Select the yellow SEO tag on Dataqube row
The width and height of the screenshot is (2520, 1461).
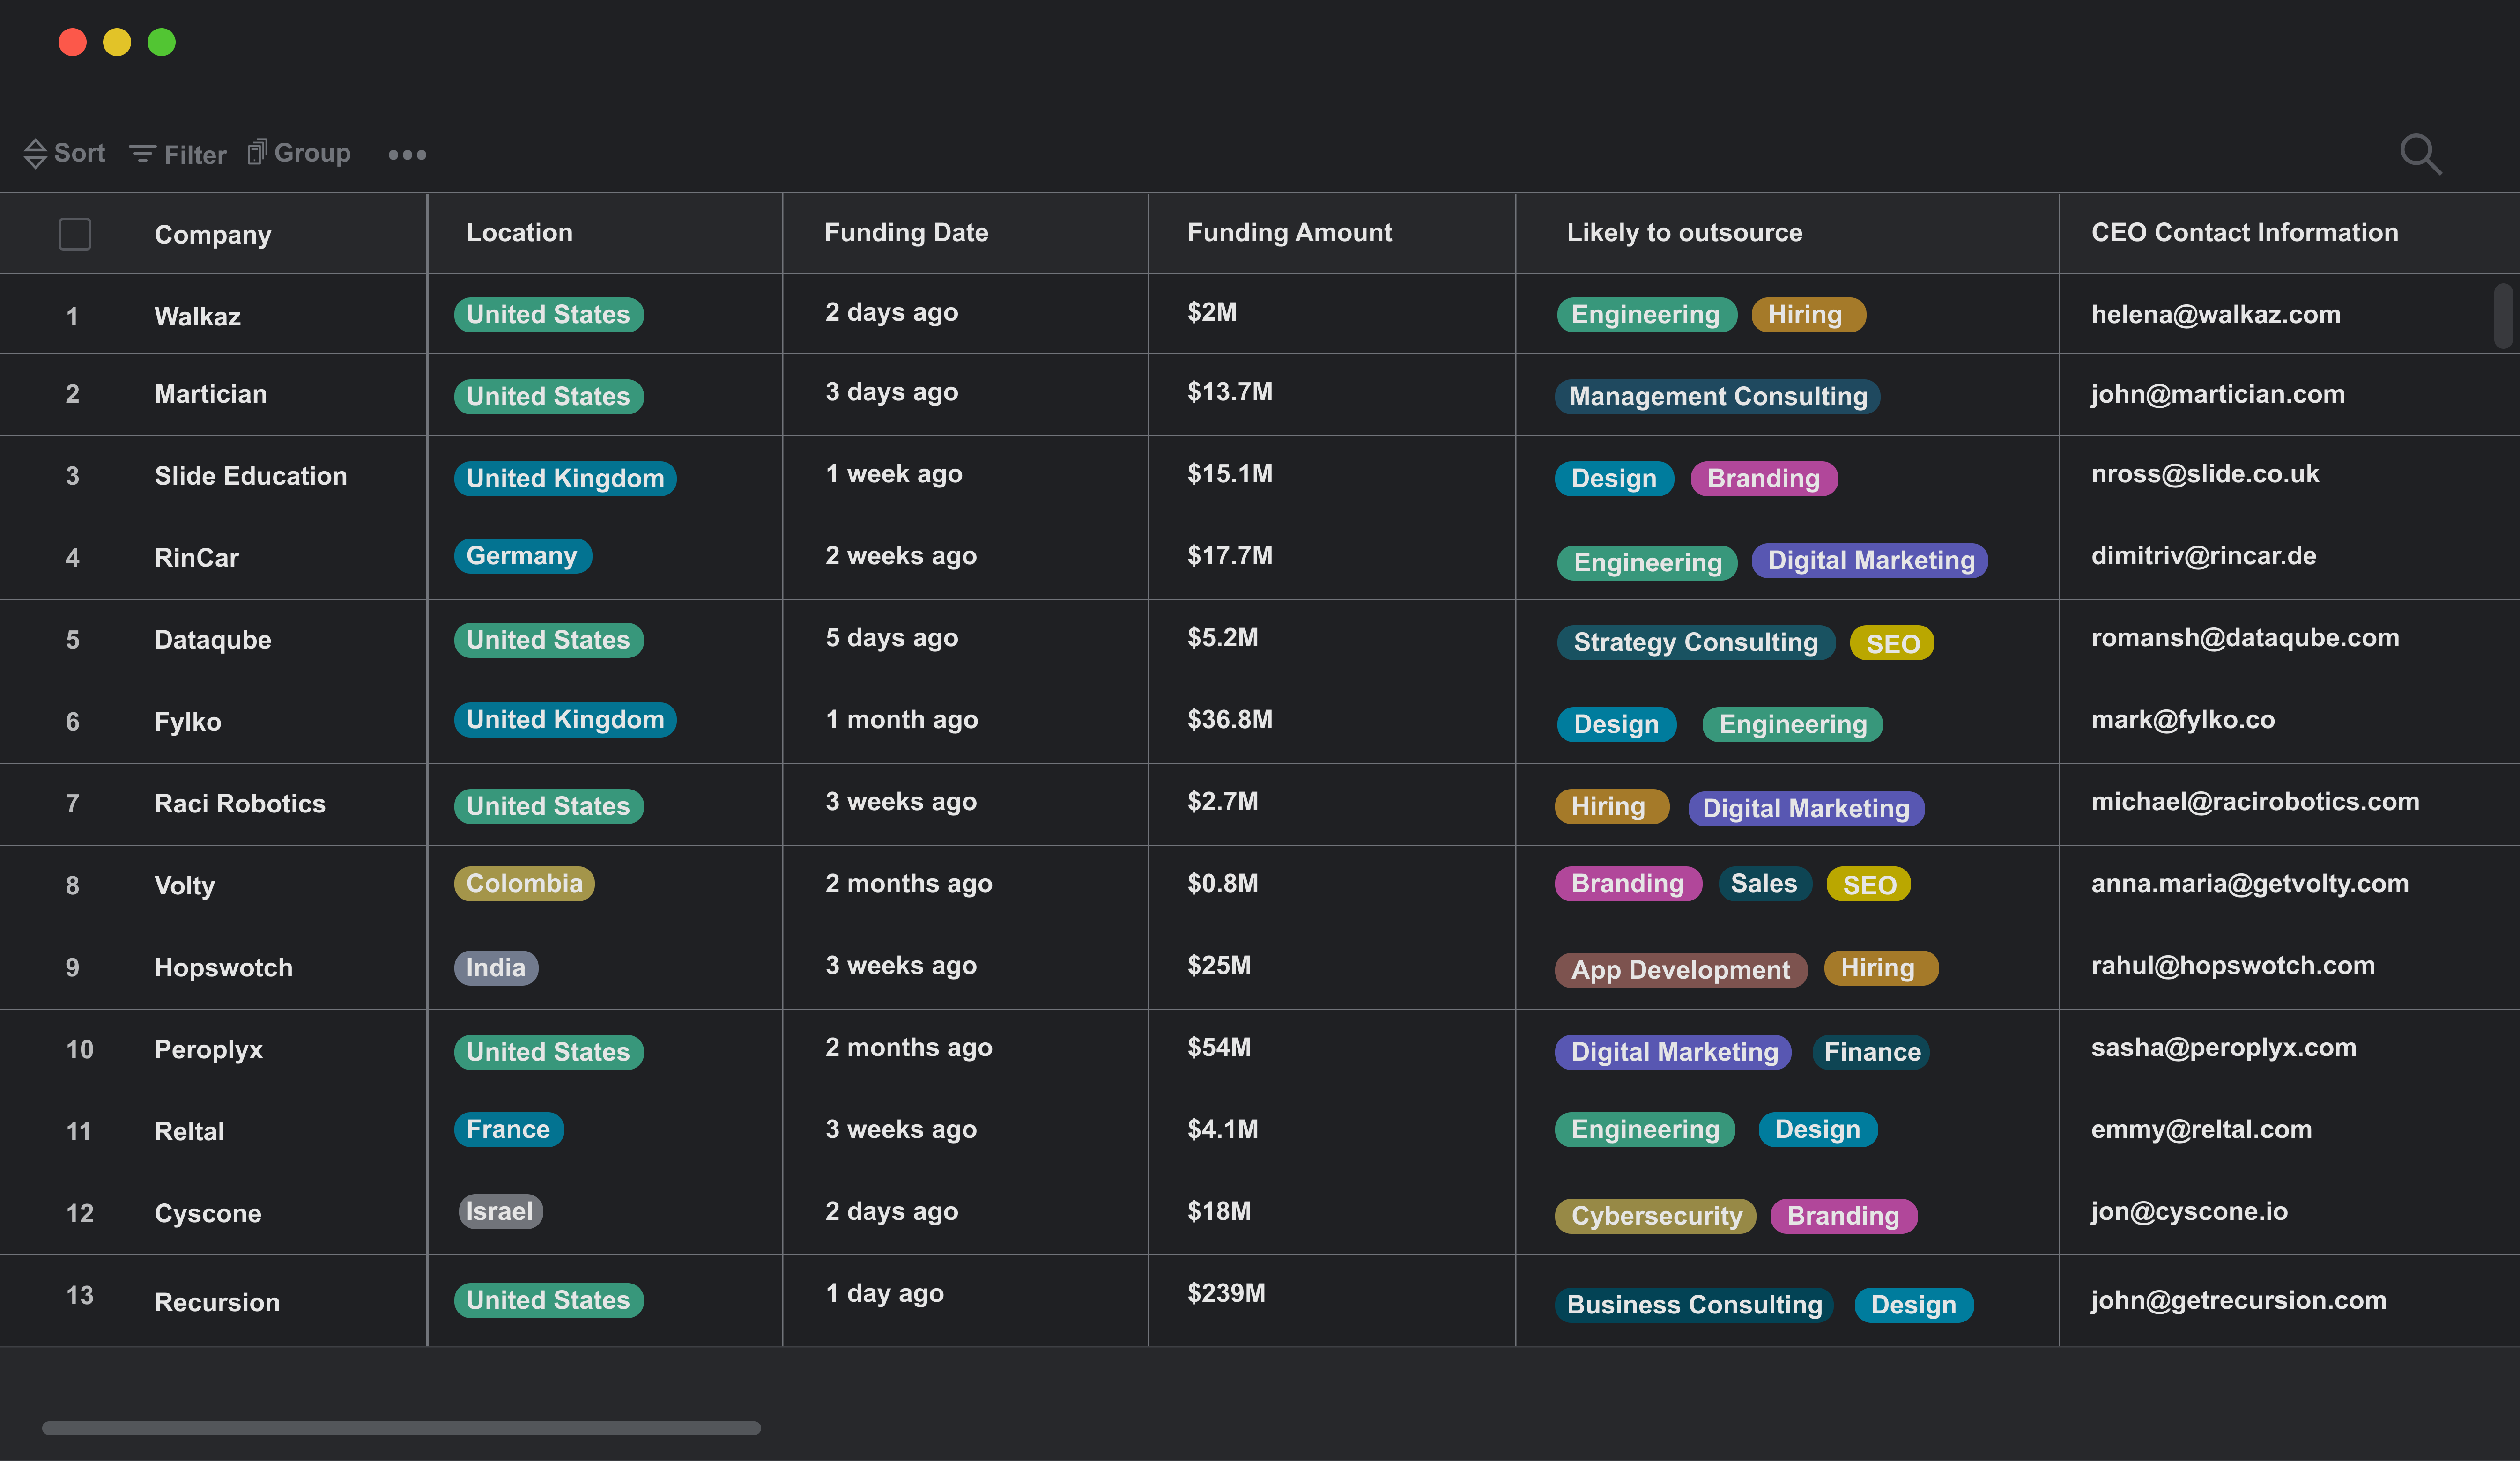point(1892,643)
